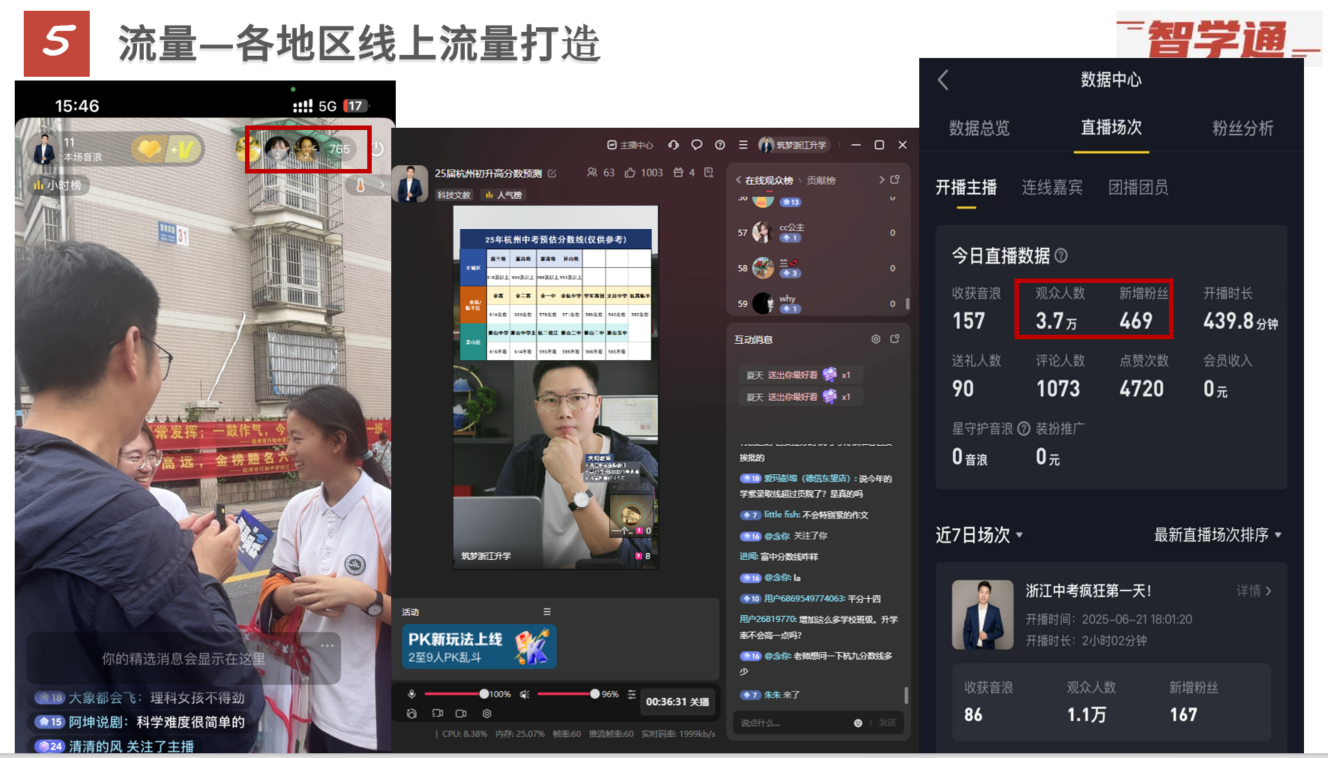Click the 发送 send button

pyautogui.click(x=887, y=723)
